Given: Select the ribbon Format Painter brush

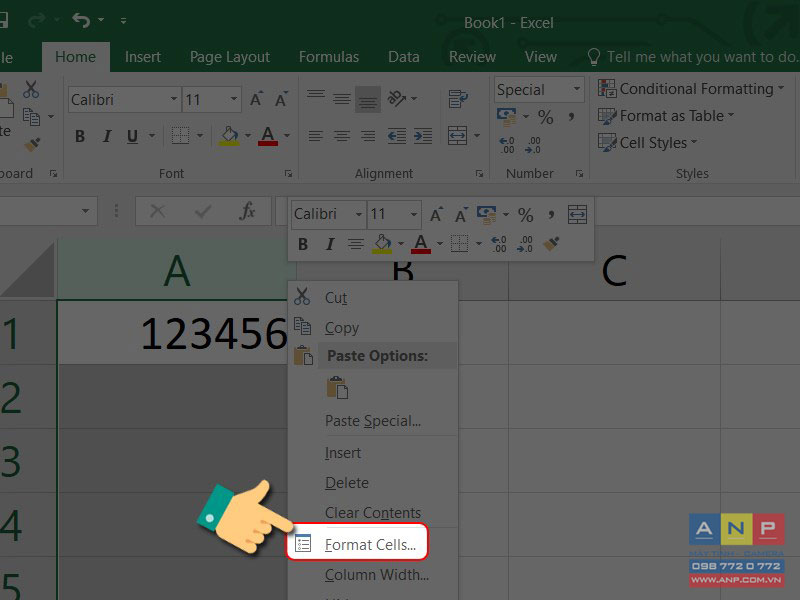Looking at the screenshot, I should click(x=32, y=144).
